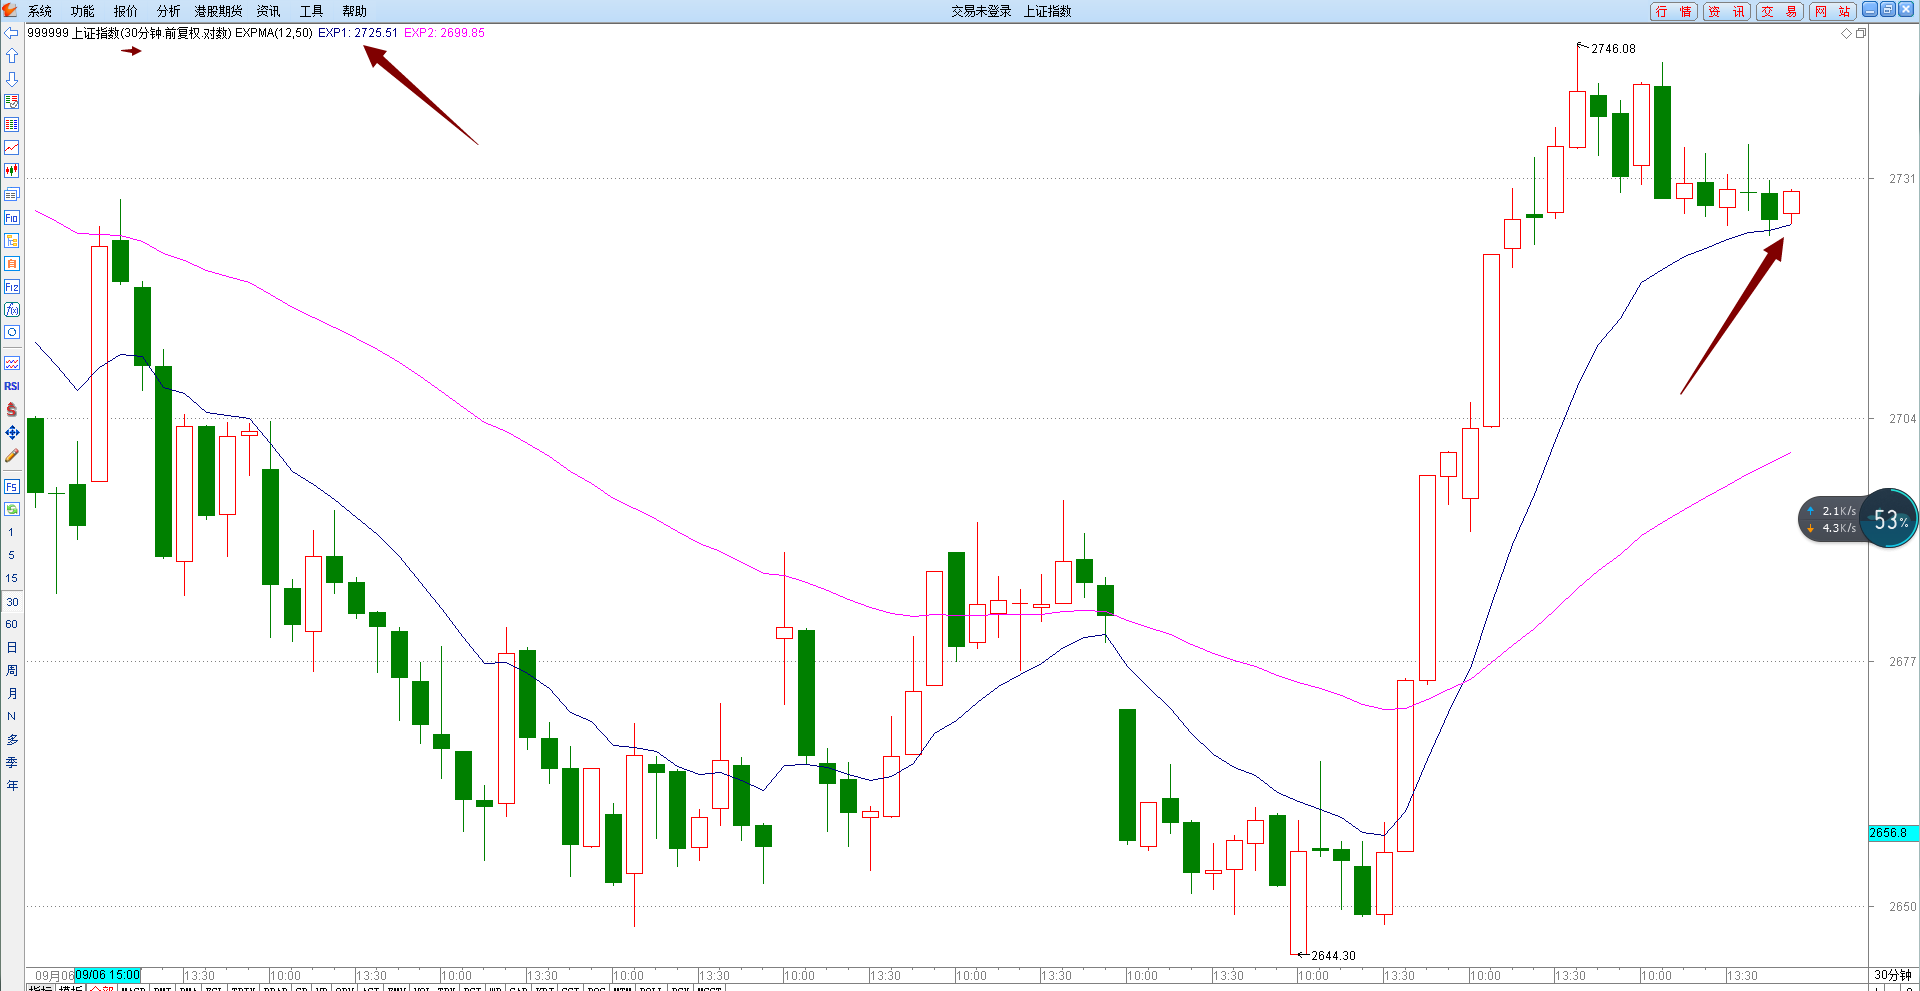The width and height of the screenshot is (1920, 991).
Task: Click the blue four-way move arrows icon
Action: (12, 432)
